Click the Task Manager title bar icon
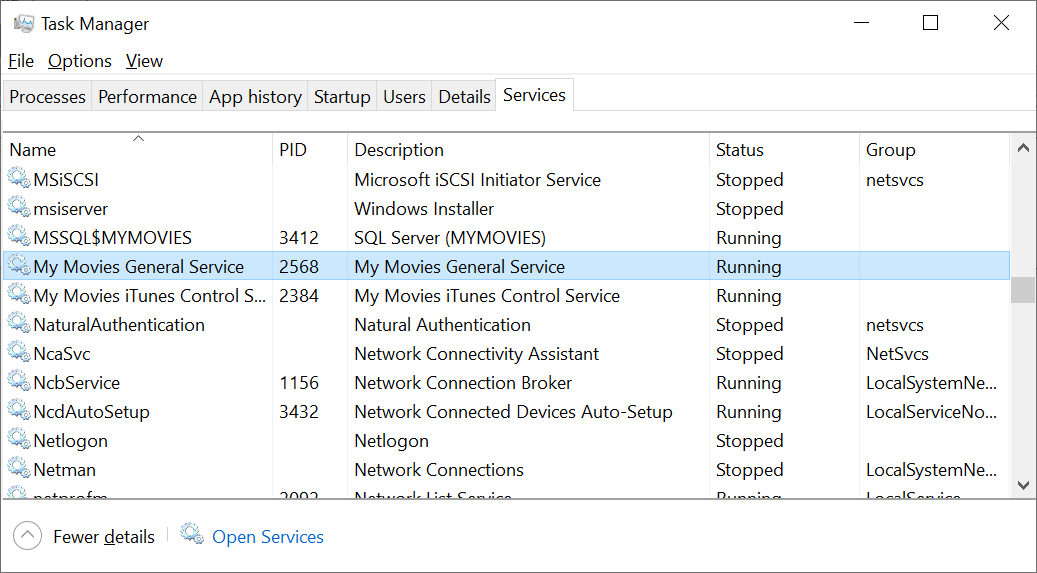The height and width of the screenshot is (573, 1037). (23, 24)
